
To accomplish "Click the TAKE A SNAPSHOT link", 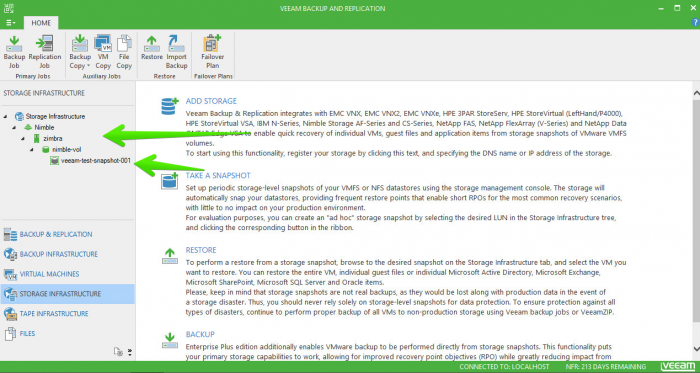I will coord(218,176).
